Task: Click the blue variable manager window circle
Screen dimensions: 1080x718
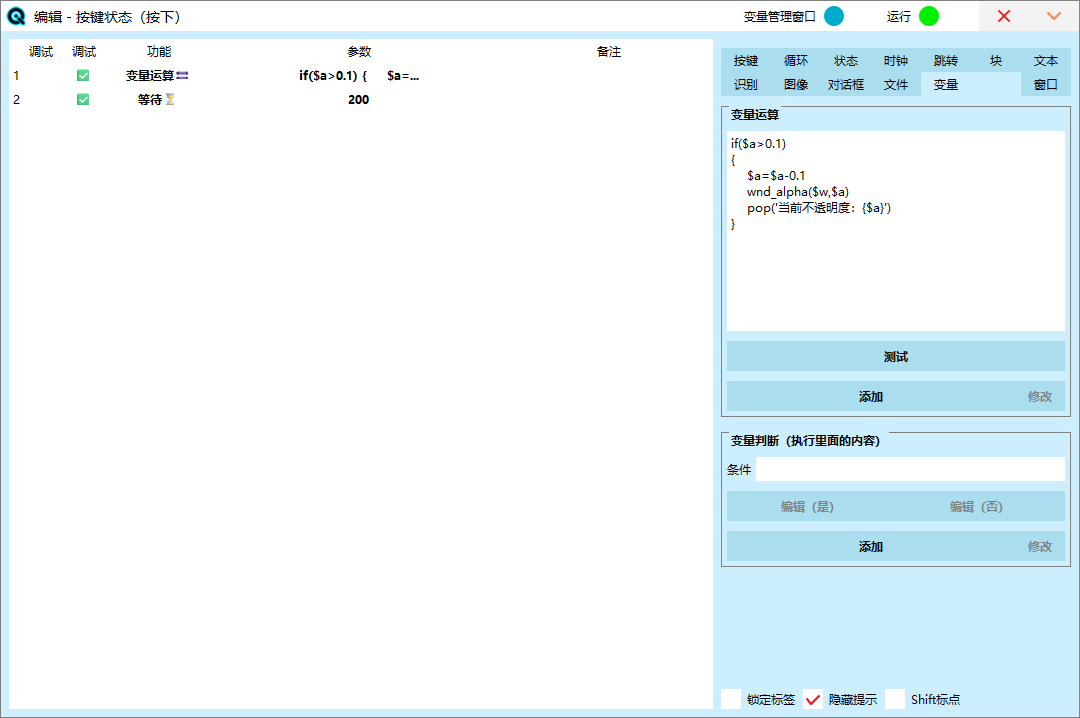Action: point(834,16)
